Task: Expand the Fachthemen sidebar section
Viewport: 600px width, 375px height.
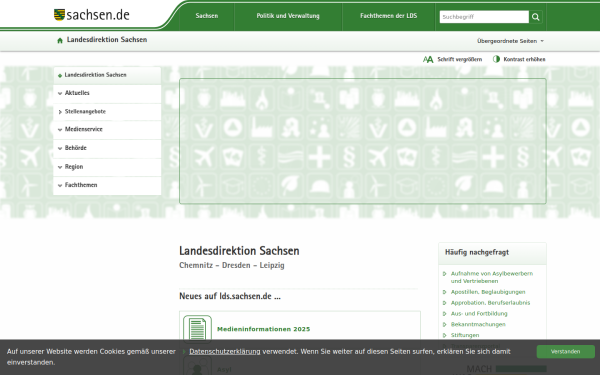Action: (x=107, y=186)
